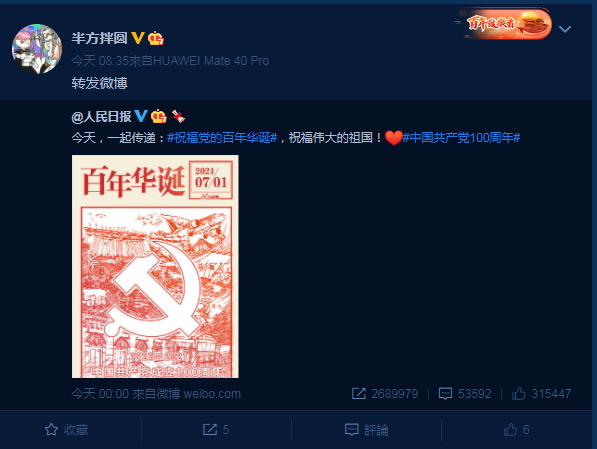The width and height of the screenshot is (597, 449).
Task: Toggle 收藏 favorite star on this post
Action: pyautogui.click(x=66, y=430)
